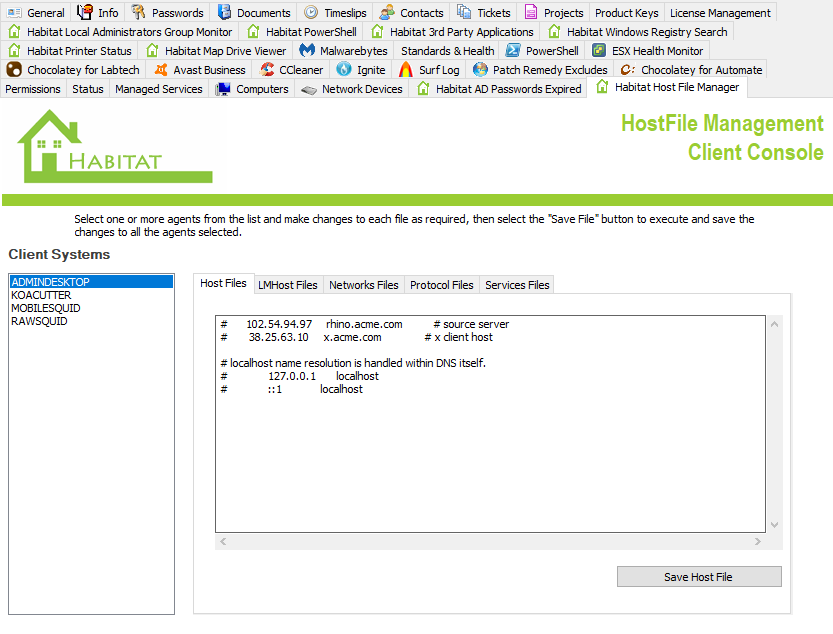Click inside the host file text area
This screenshot has width=833, height=634.
click(490, 450)
